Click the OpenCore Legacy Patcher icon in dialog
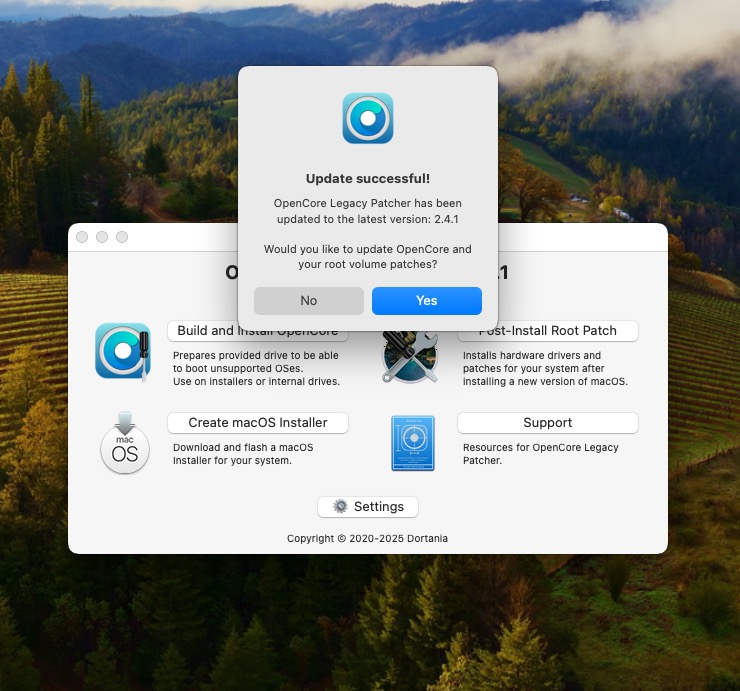The image size is (740, 691). pos(367,118)
